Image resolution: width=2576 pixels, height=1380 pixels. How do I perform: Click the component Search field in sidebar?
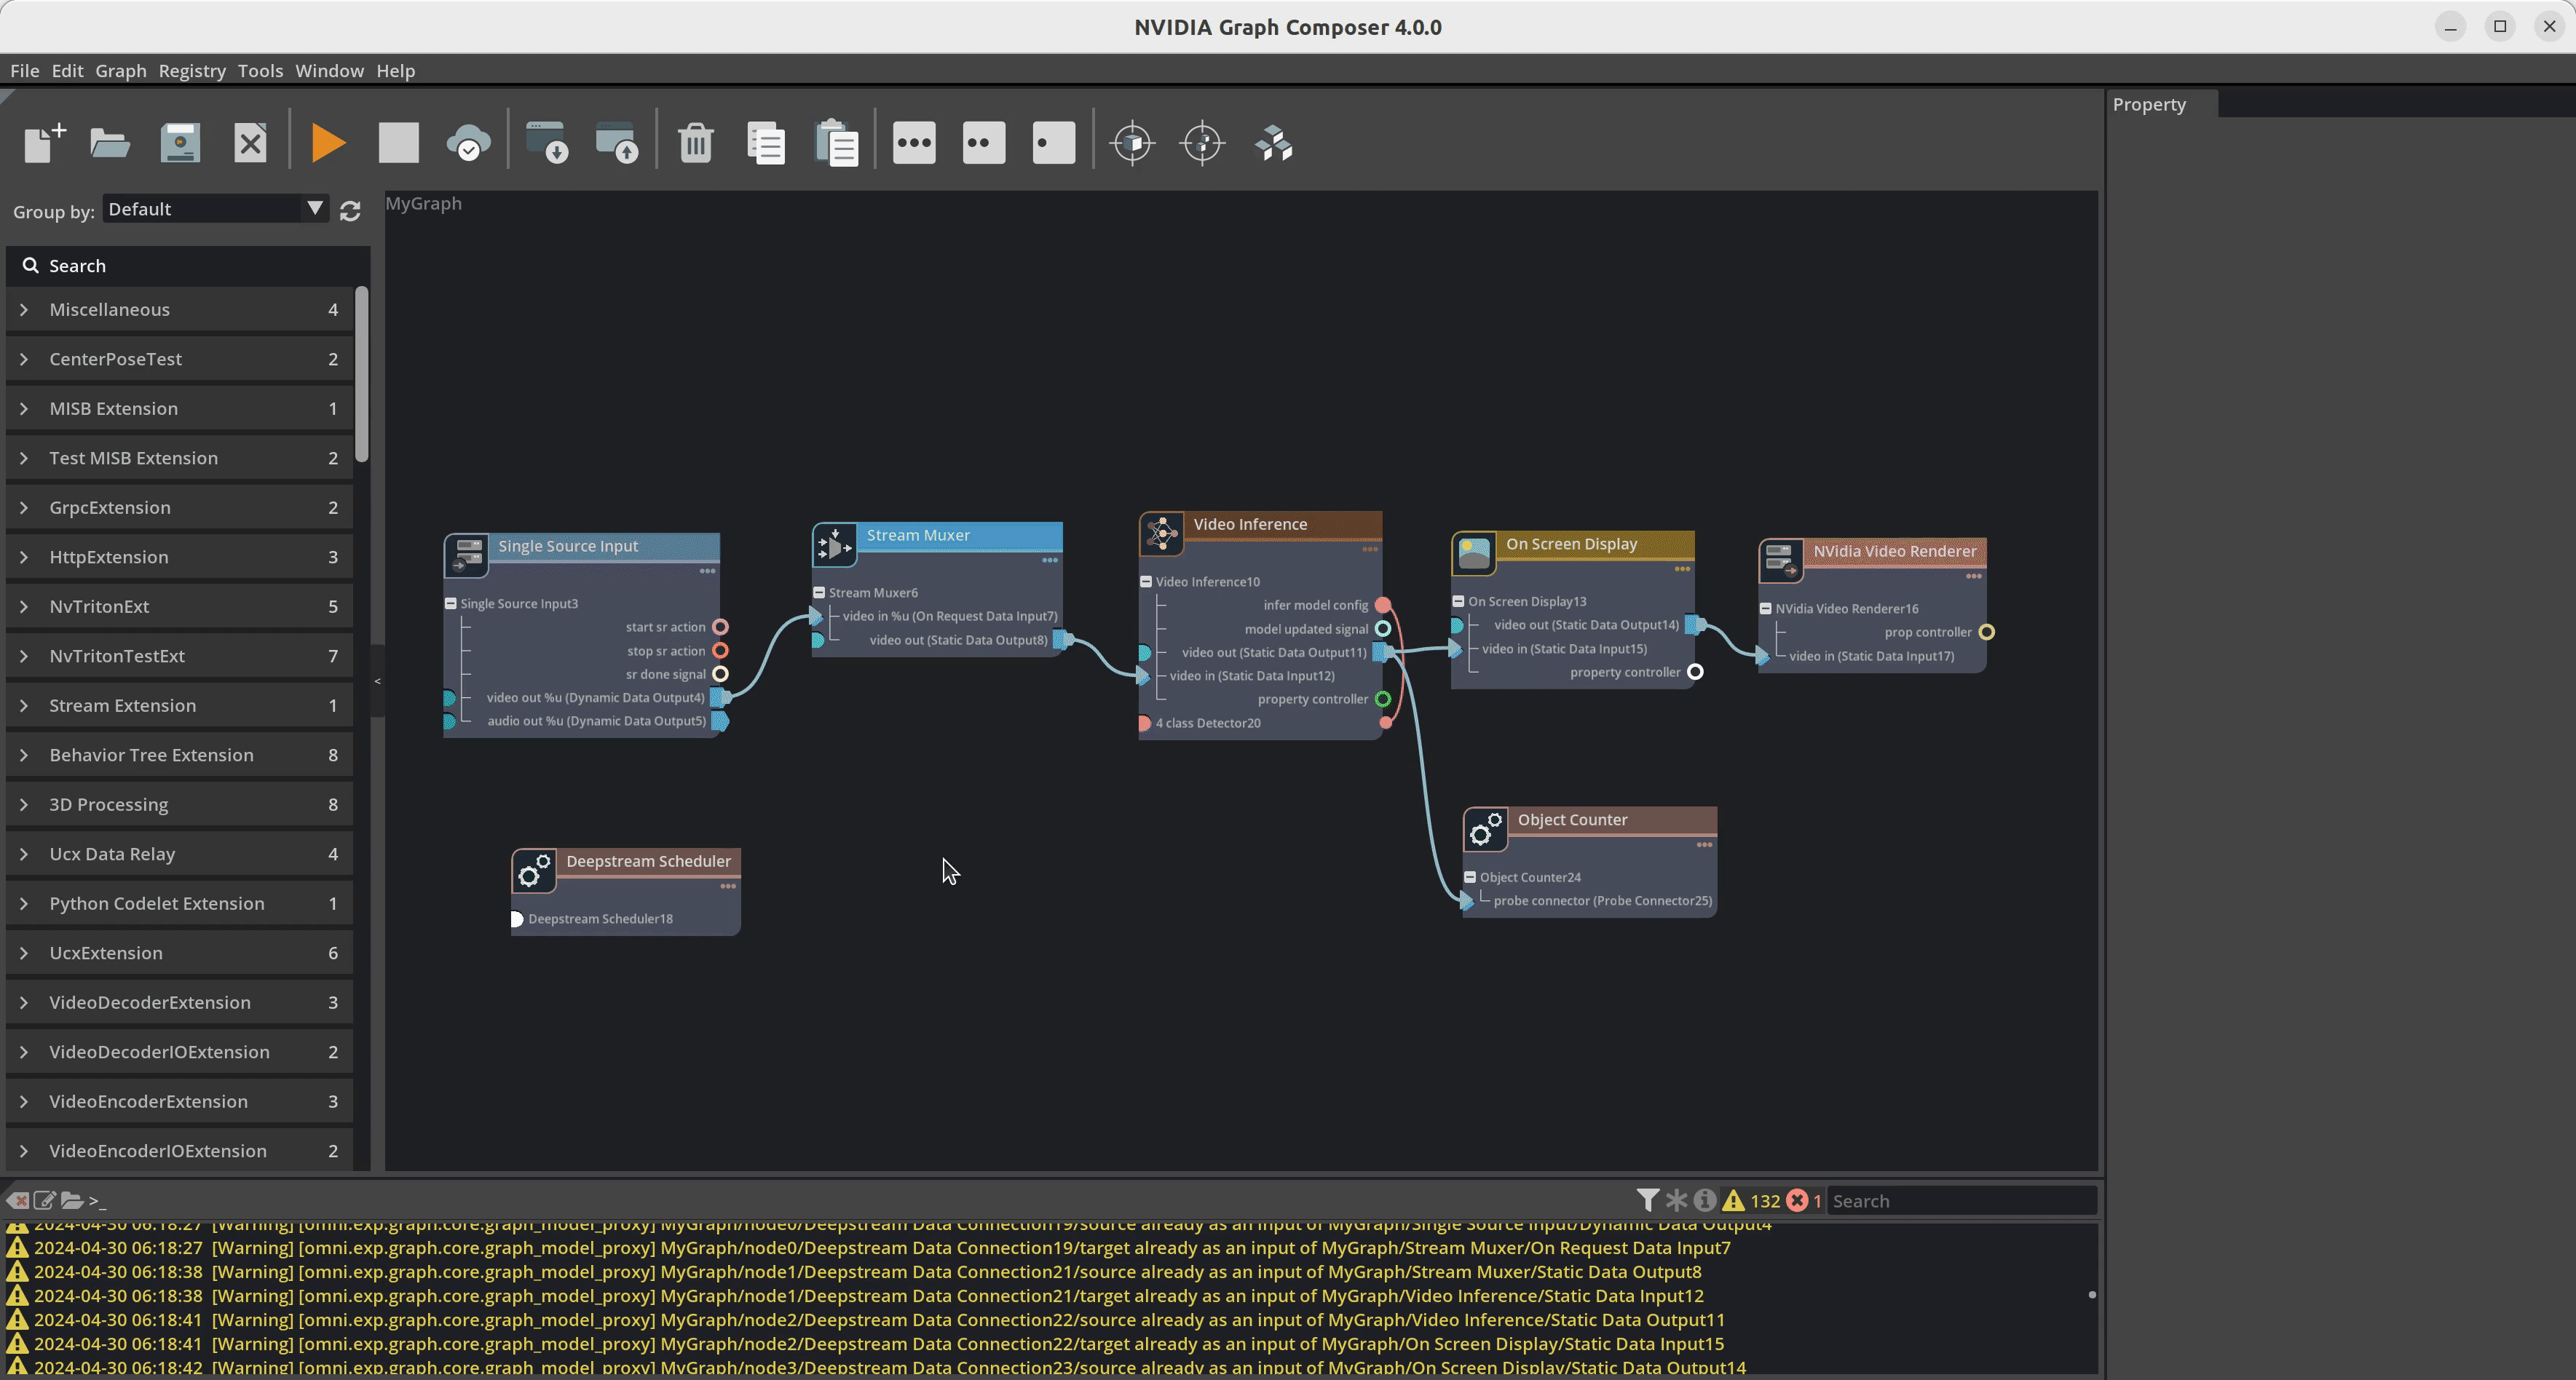click(188, 266)
